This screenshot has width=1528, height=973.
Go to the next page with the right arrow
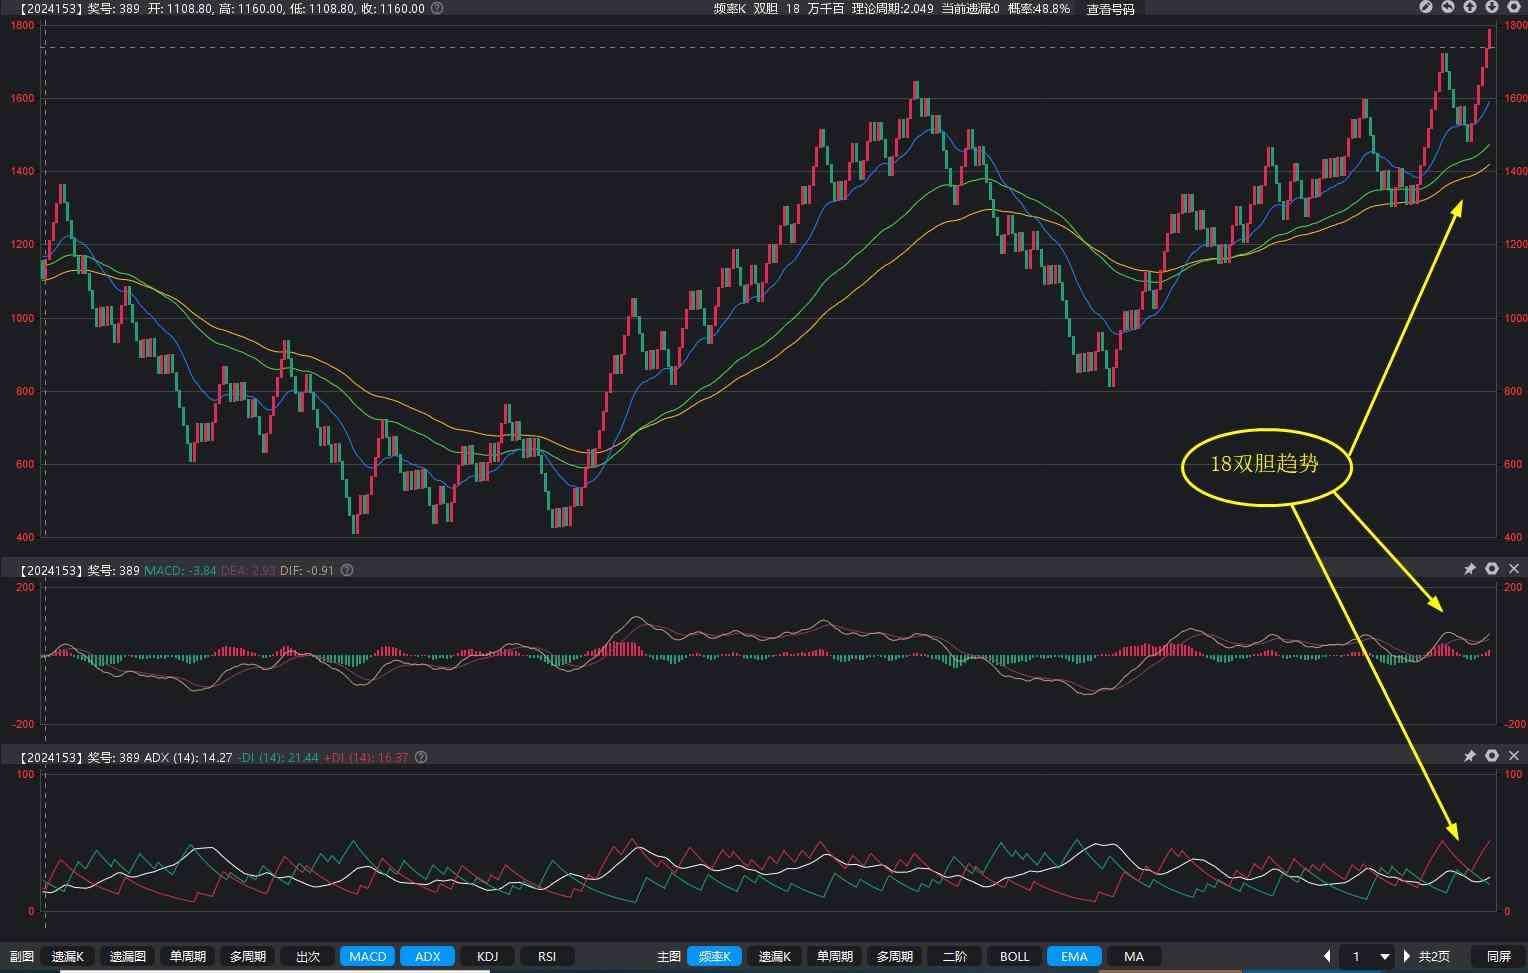point(1407,957)
